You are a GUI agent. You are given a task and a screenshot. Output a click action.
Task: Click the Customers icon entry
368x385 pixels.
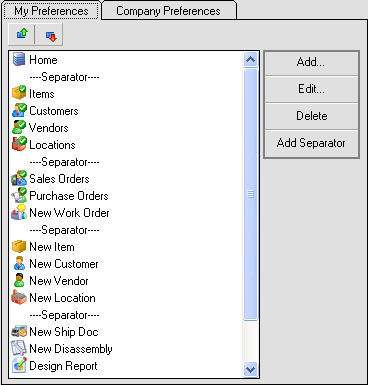(x=19, y=110)
